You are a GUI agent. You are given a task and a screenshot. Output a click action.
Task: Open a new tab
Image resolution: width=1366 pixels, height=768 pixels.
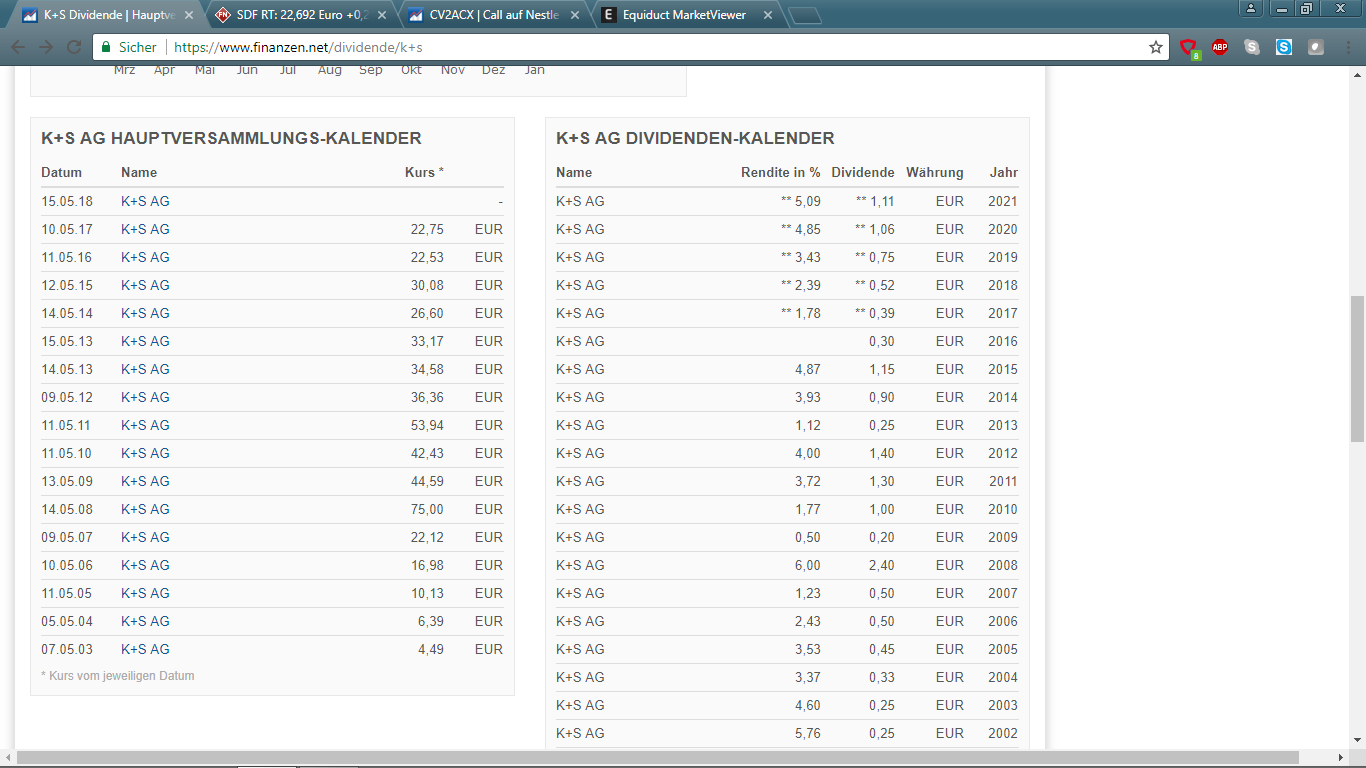tap(805, 16)
